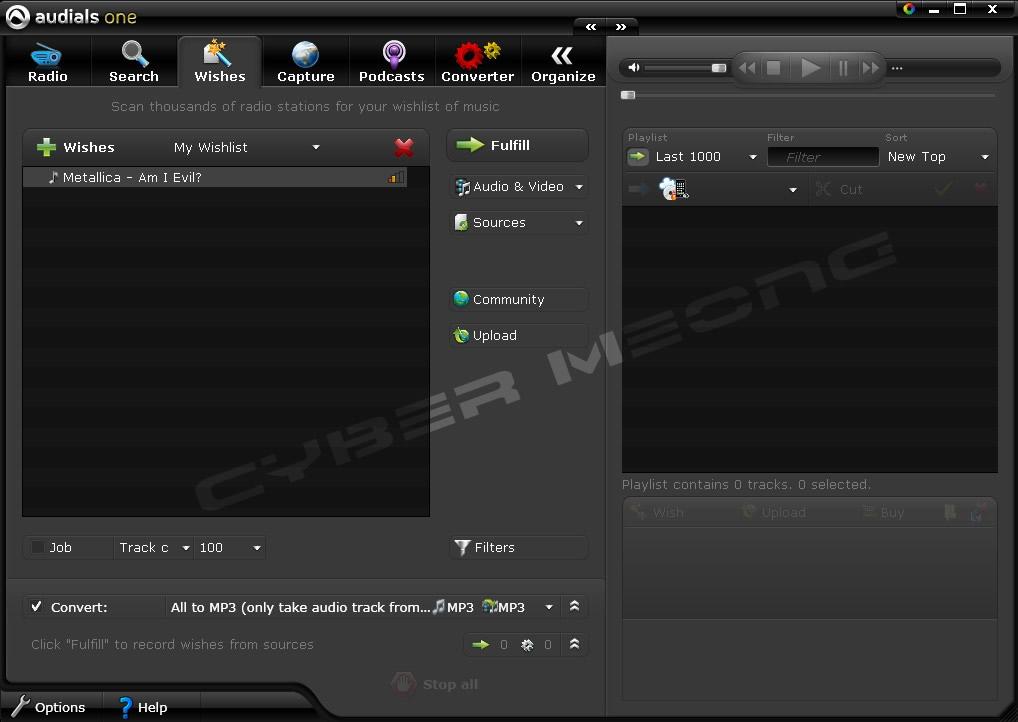
Task: Click the Buy button
Action: 883,512
